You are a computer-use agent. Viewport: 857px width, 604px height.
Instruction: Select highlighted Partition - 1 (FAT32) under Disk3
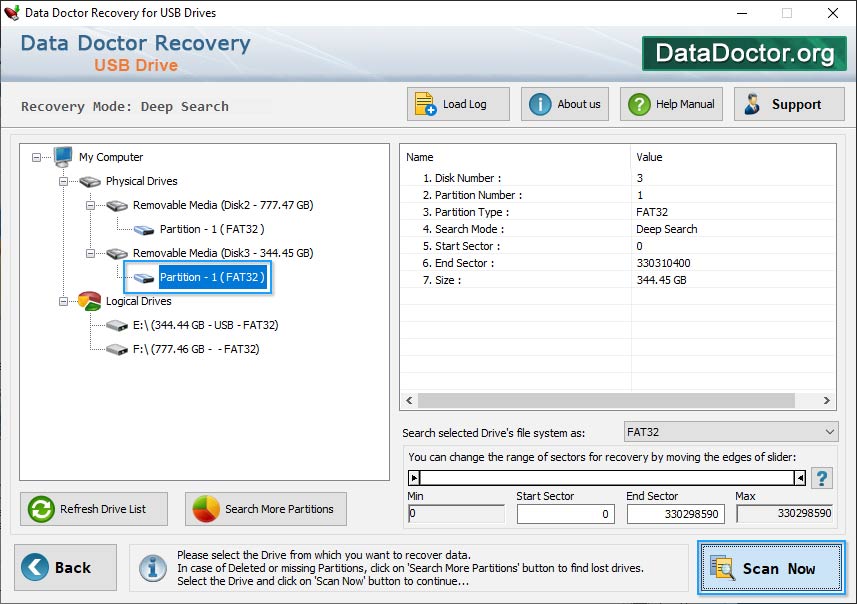pos(212,278)
